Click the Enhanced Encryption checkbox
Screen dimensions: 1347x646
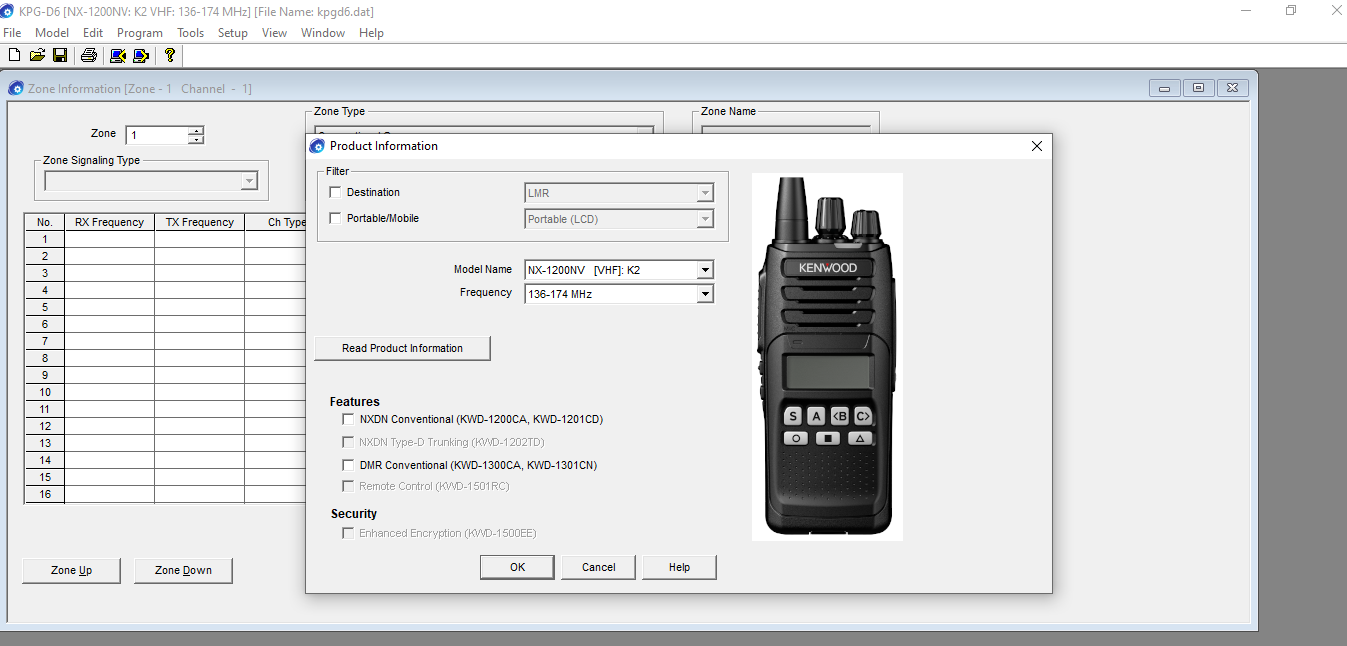(x=348, y=533)
